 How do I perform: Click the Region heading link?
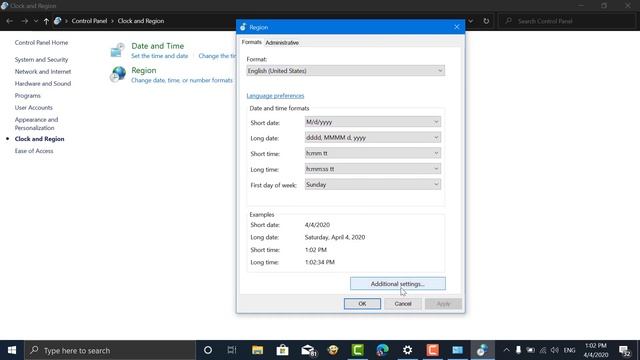tap(144, 70)
